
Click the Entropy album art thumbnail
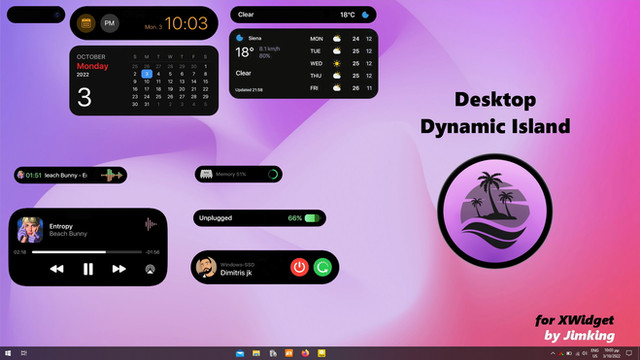pyautogui.click(x=30, y=229)
